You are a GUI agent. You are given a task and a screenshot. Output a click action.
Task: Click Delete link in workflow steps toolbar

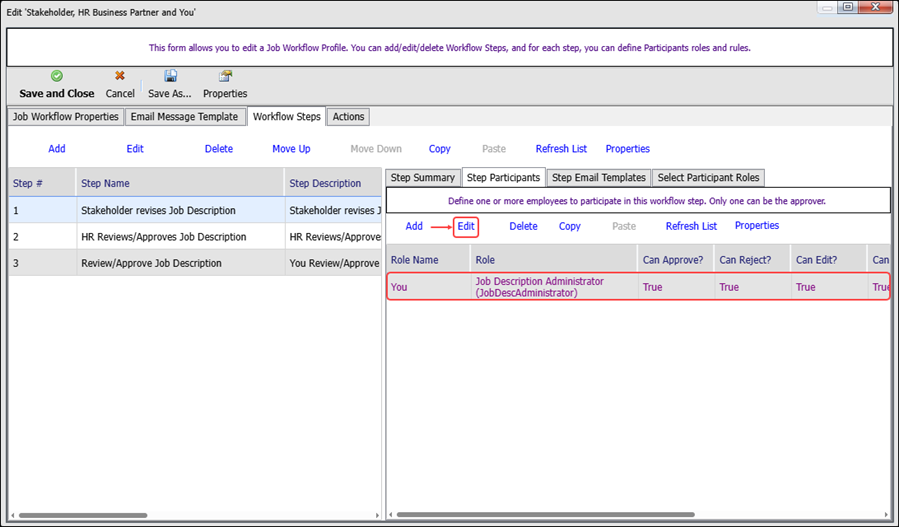coord(218,149)
